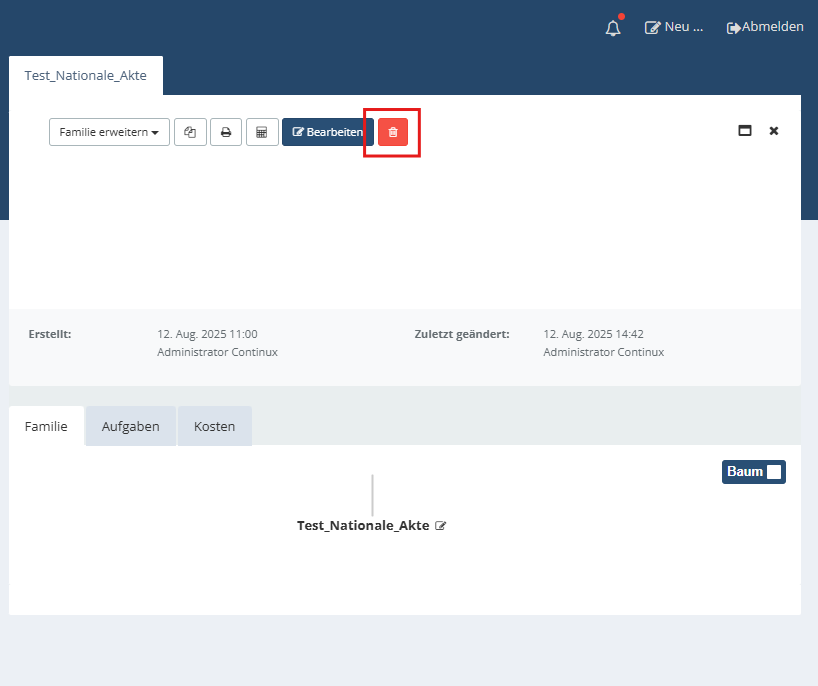Log out via Abmelden
818x686 pixels.
pyautogui.click(x=765, y=27)
